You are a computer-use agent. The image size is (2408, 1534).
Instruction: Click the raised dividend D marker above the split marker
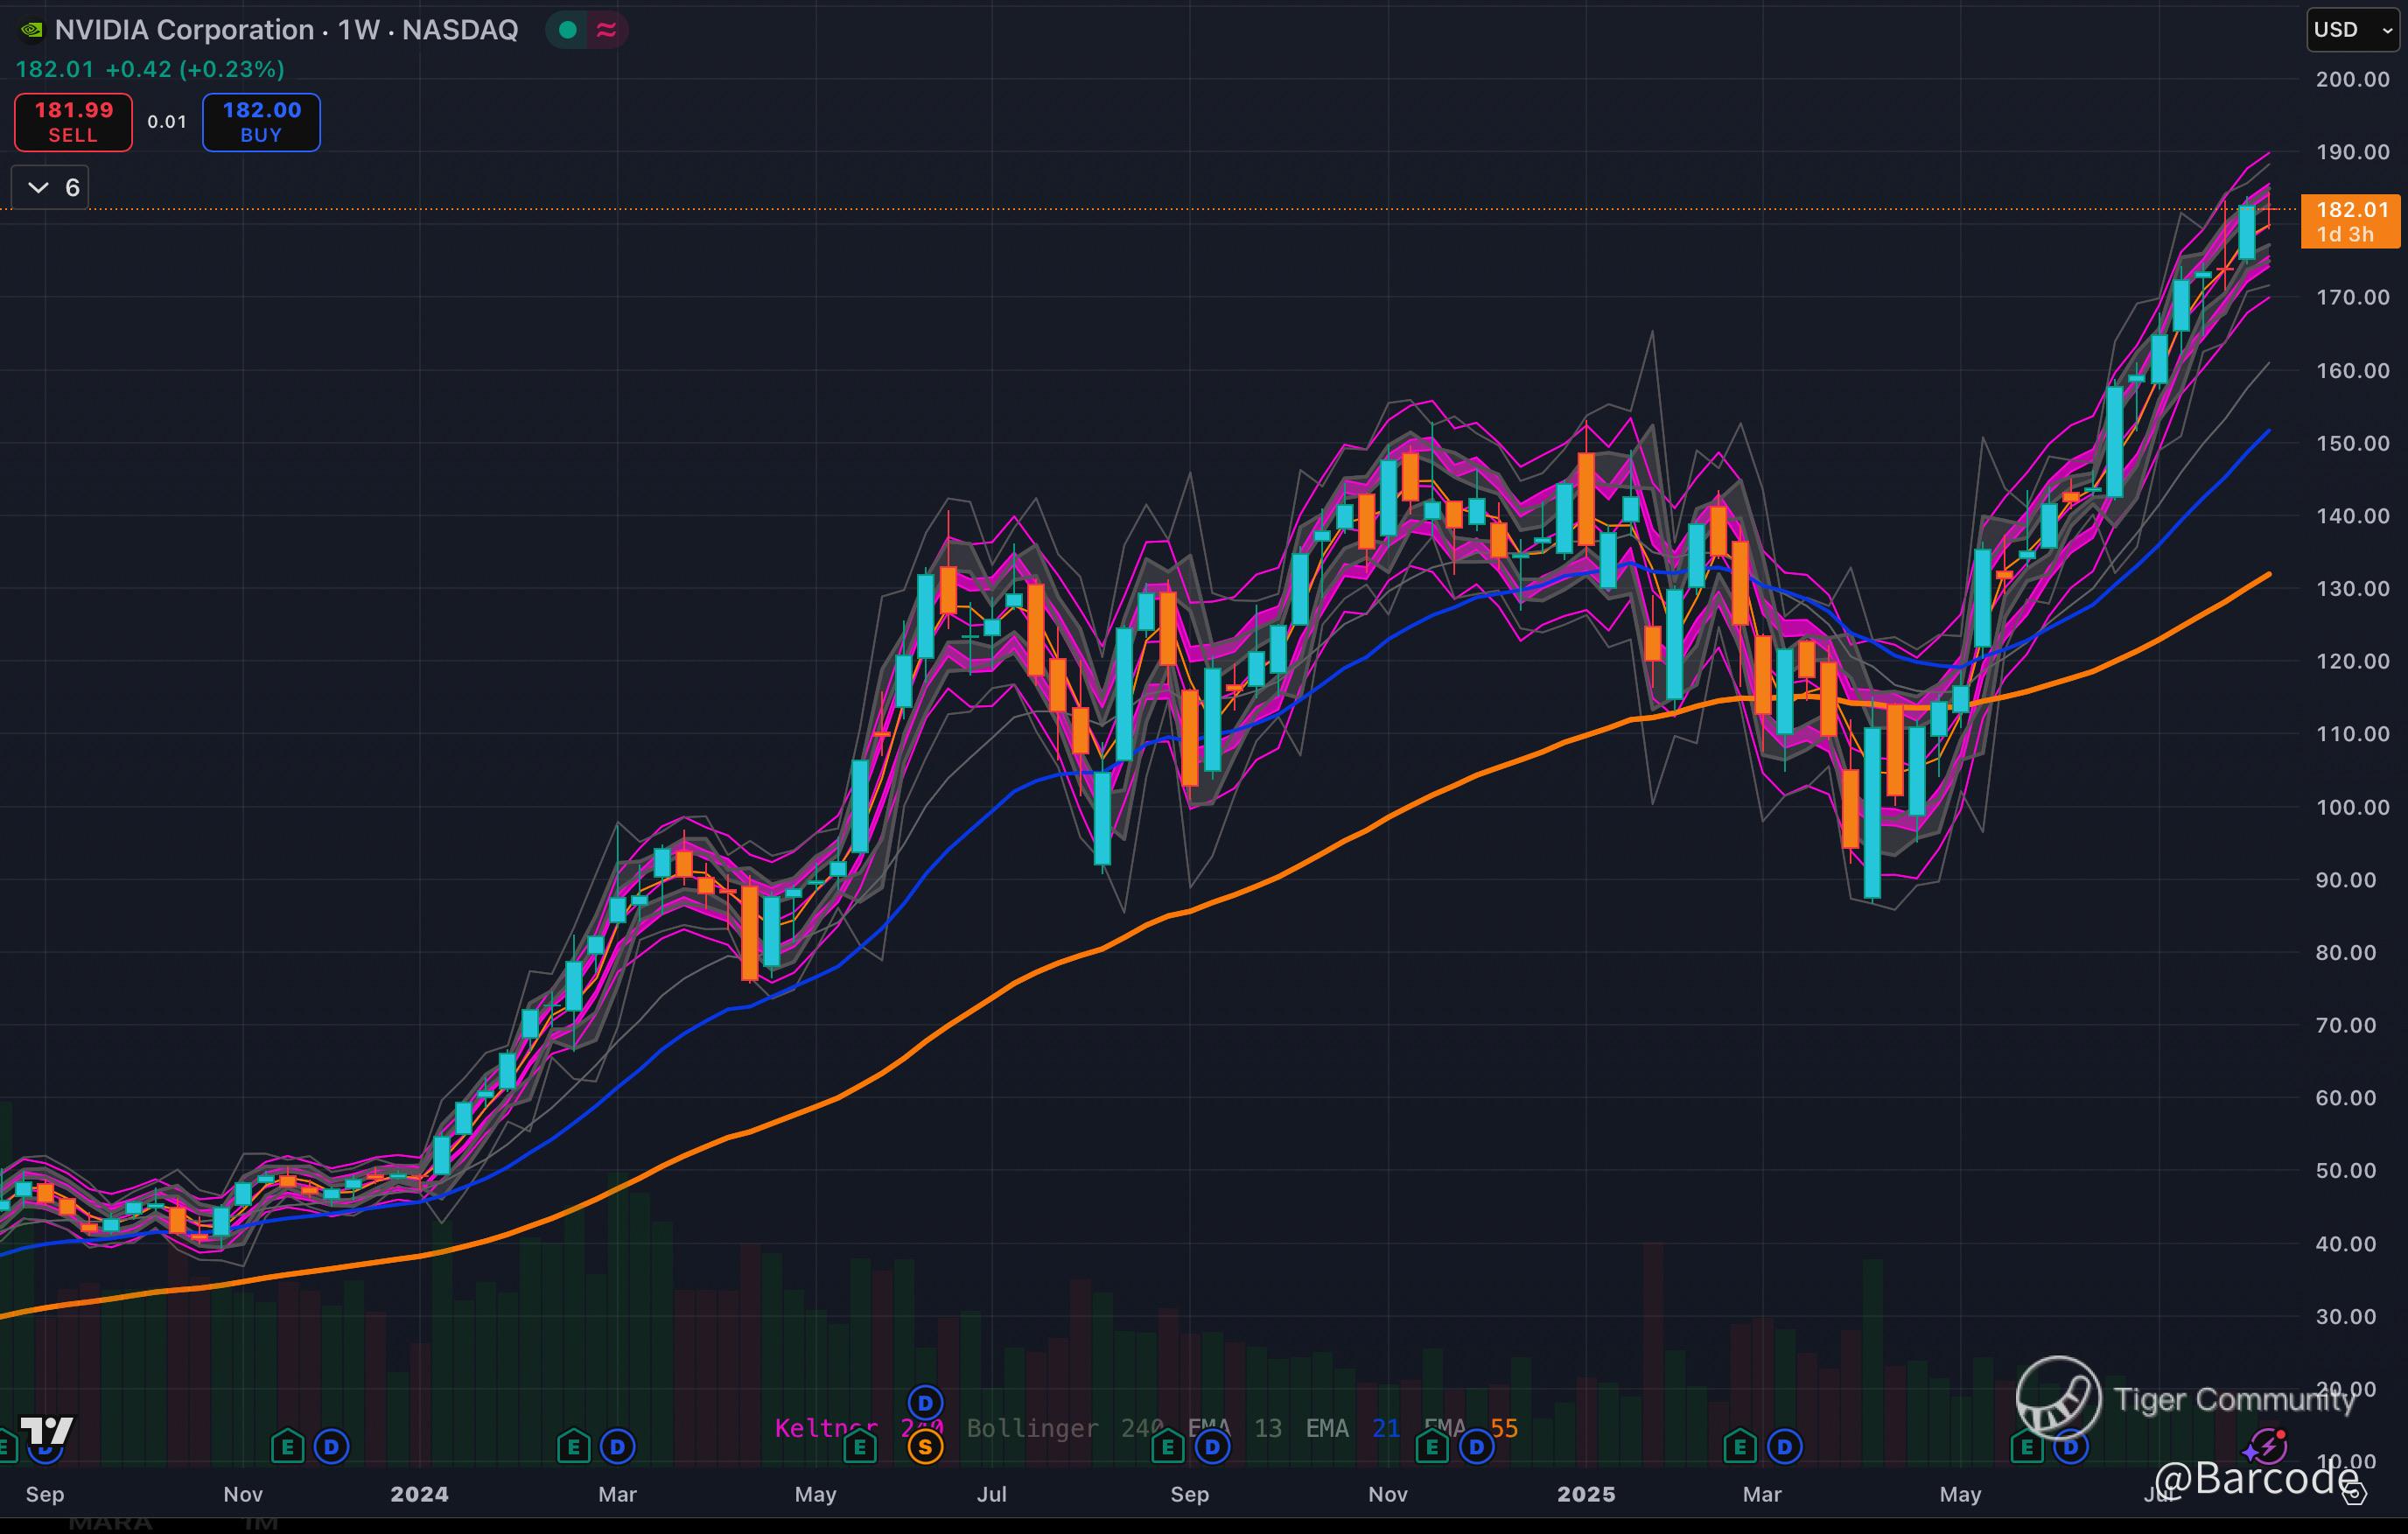(925, 1402)
